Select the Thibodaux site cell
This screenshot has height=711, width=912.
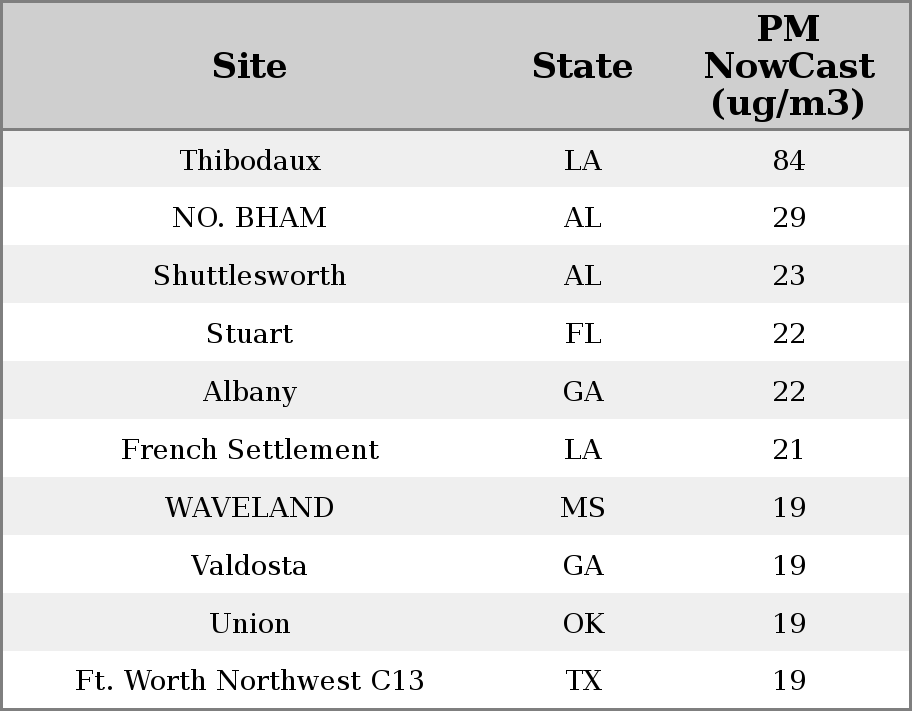(x=249, y=160)
